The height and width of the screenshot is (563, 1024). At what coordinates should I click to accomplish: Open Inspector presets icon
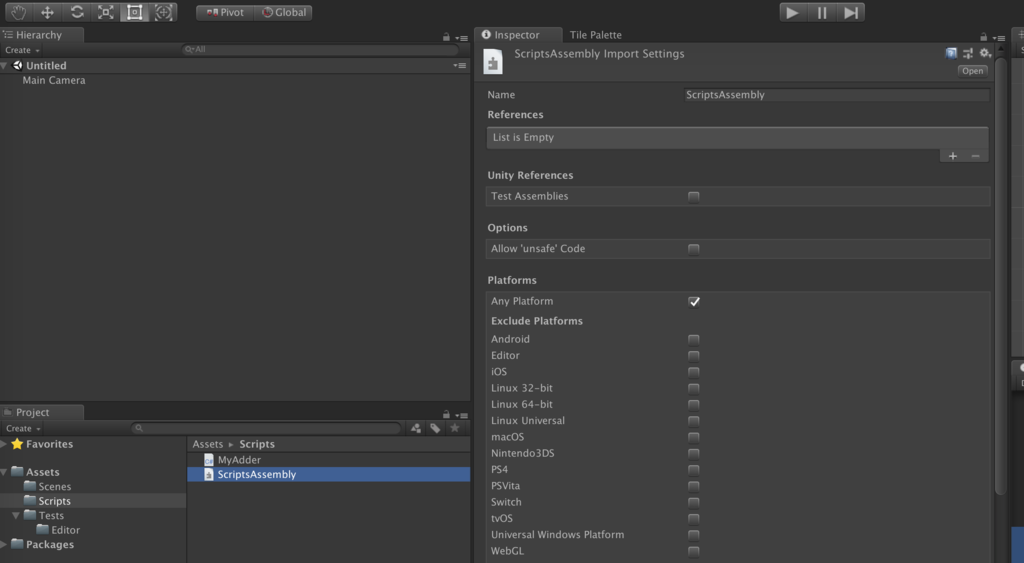tap(968, 53)
